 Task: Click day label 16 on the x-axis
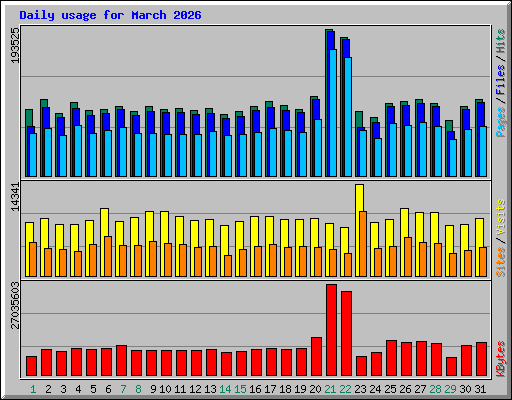pyautogui.click(x=255, y=389)
